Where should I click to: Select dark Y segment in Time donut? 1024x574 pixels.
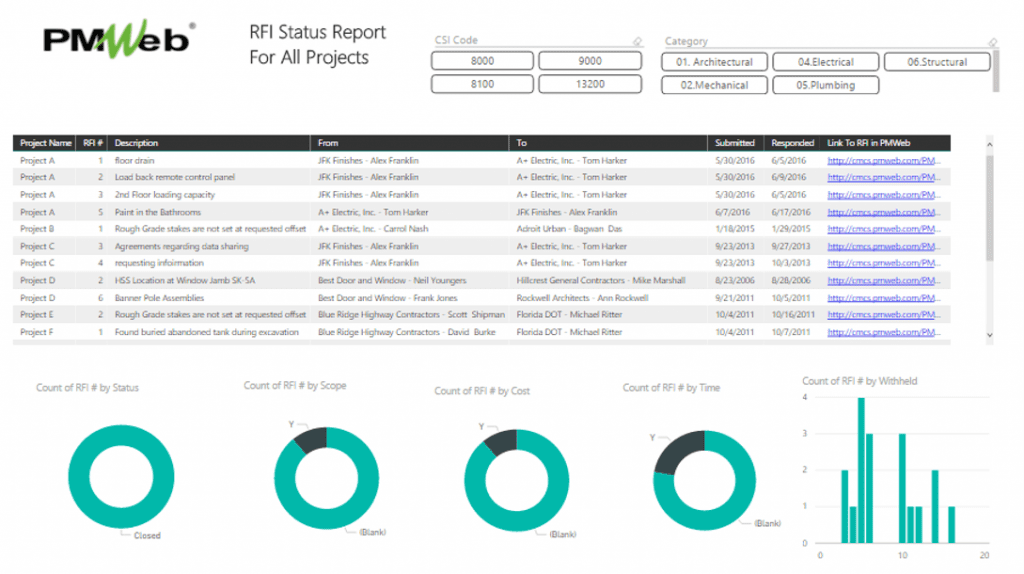click(x=675, y=449)
